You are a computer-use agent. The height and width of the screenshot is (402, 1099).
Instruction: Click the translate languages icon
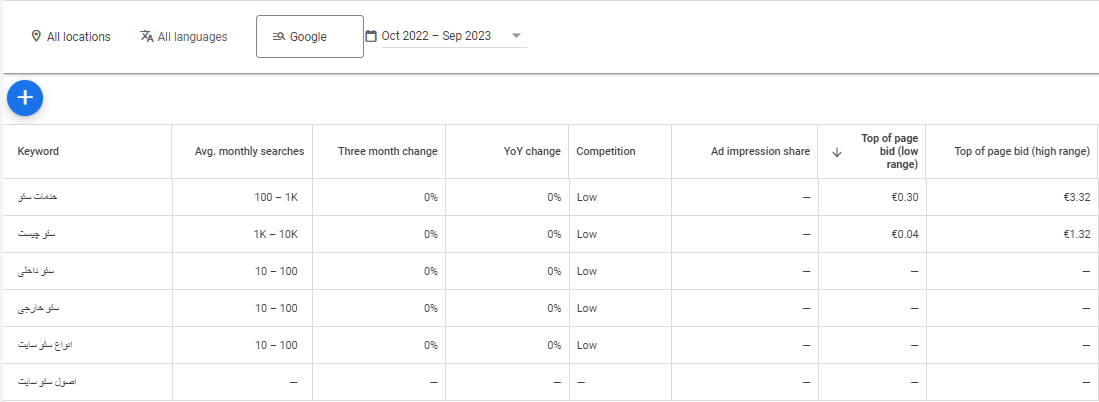pyautogui.click(x=147, y=36)
